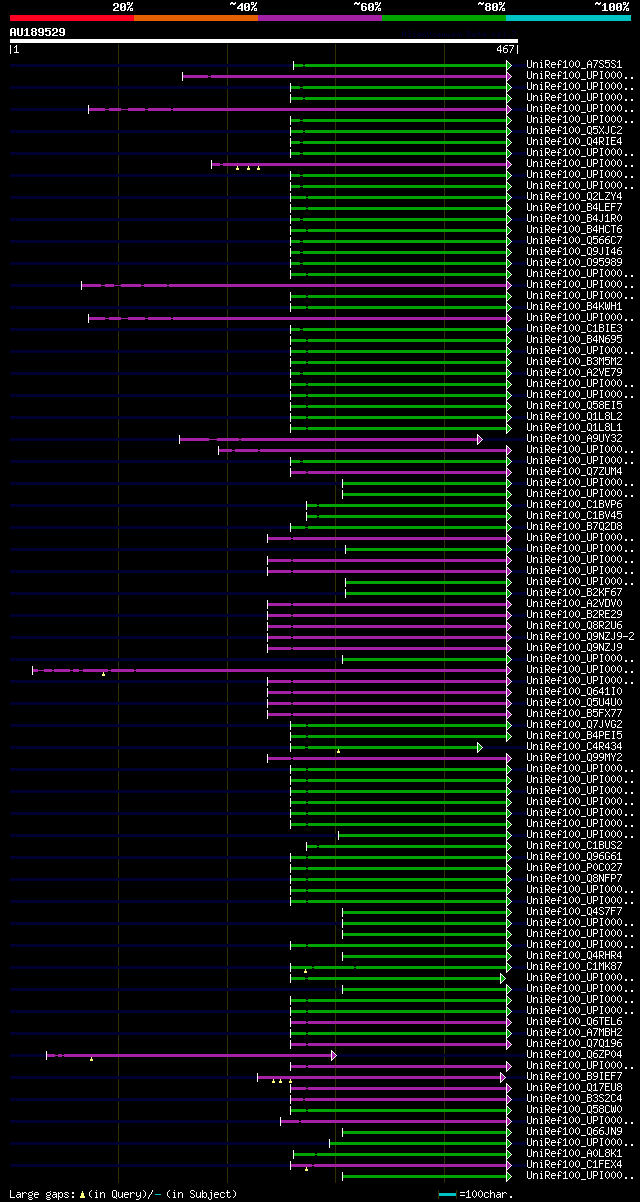Select the UniRef100_B3M5M2 label
The image size is (640, 1202).
coord(574,361)
